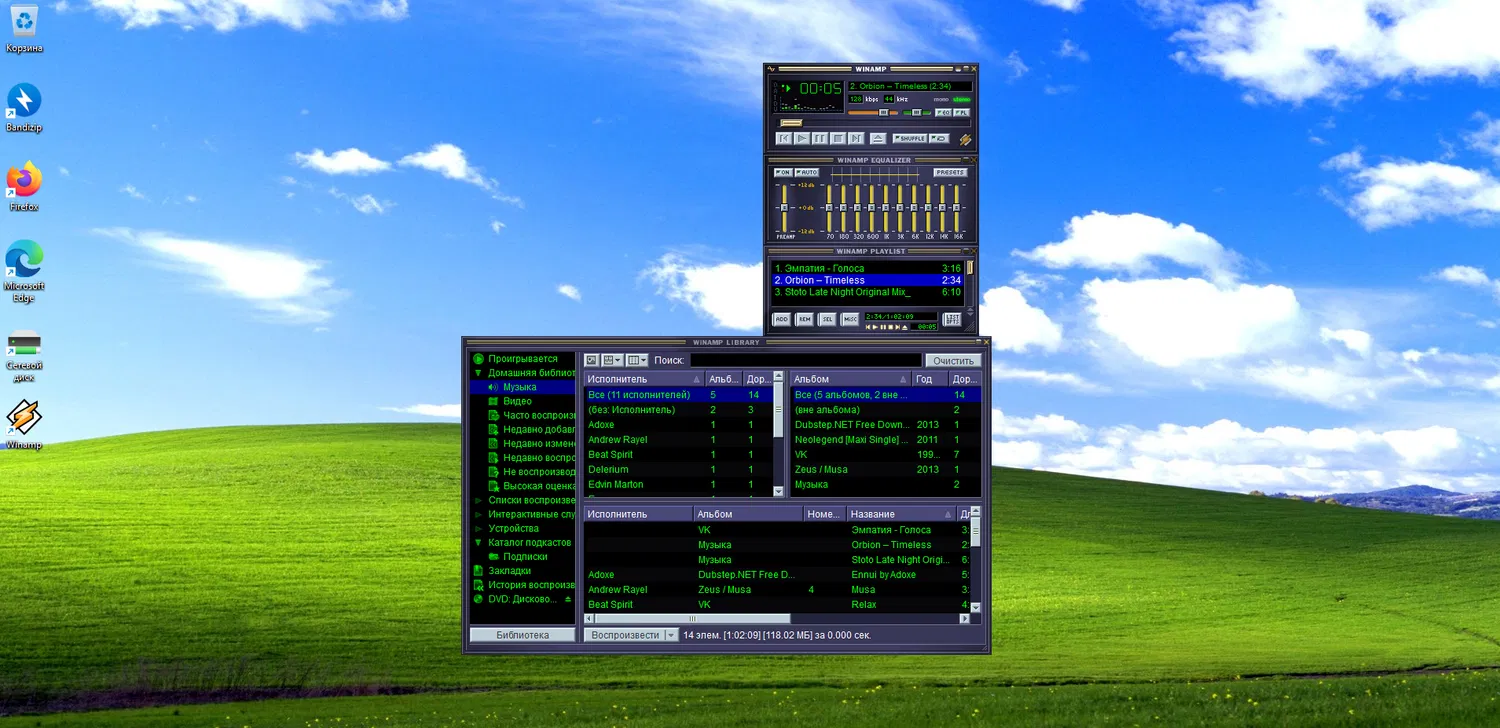This screenshot has height=728, width=1500.
Task: Click the 'Воспроизвести' button in the library
Action: [625, 635]
